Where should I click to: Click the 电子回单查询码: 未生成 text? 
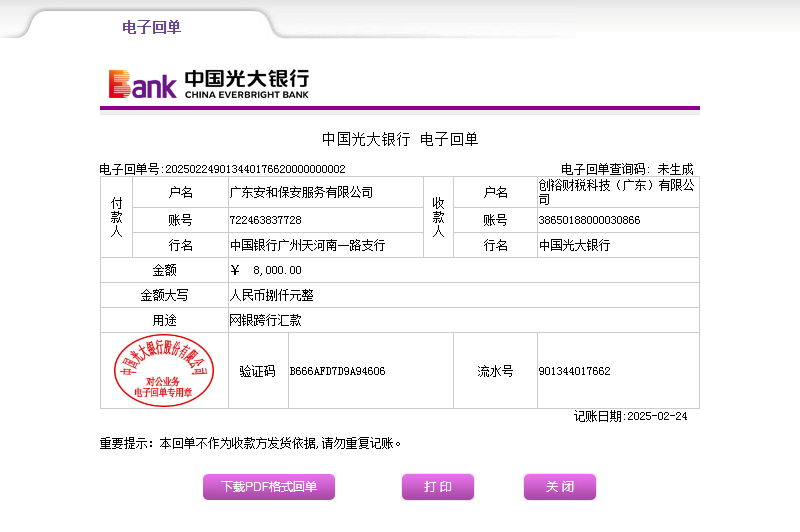[x=627, y=169]
